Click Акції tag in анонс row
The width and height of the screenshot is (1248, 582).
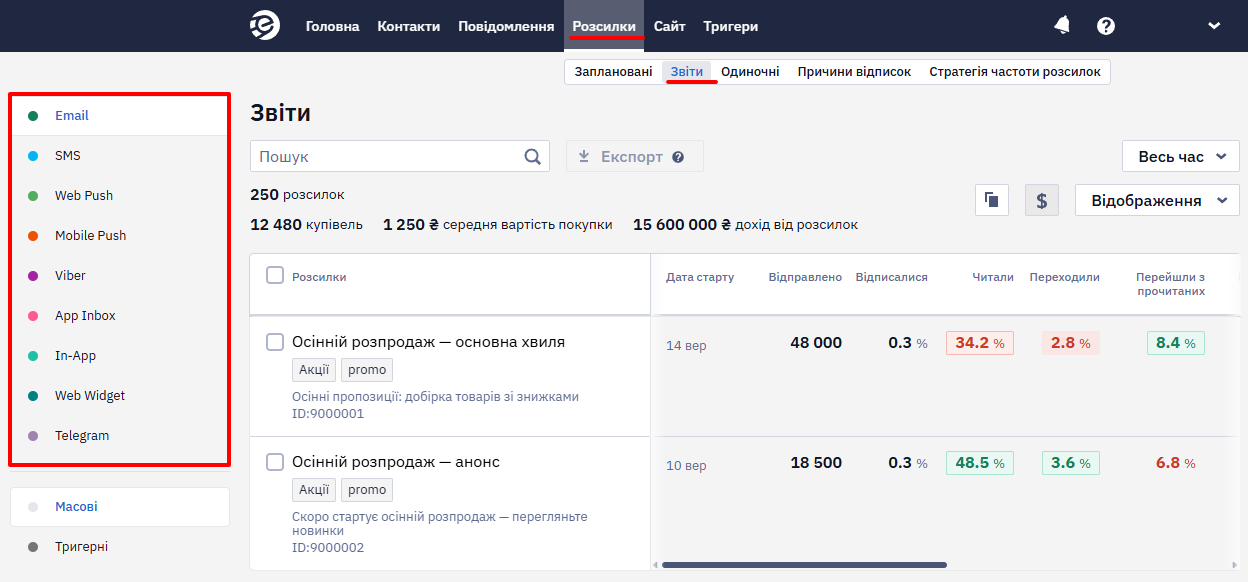point(314,490)
